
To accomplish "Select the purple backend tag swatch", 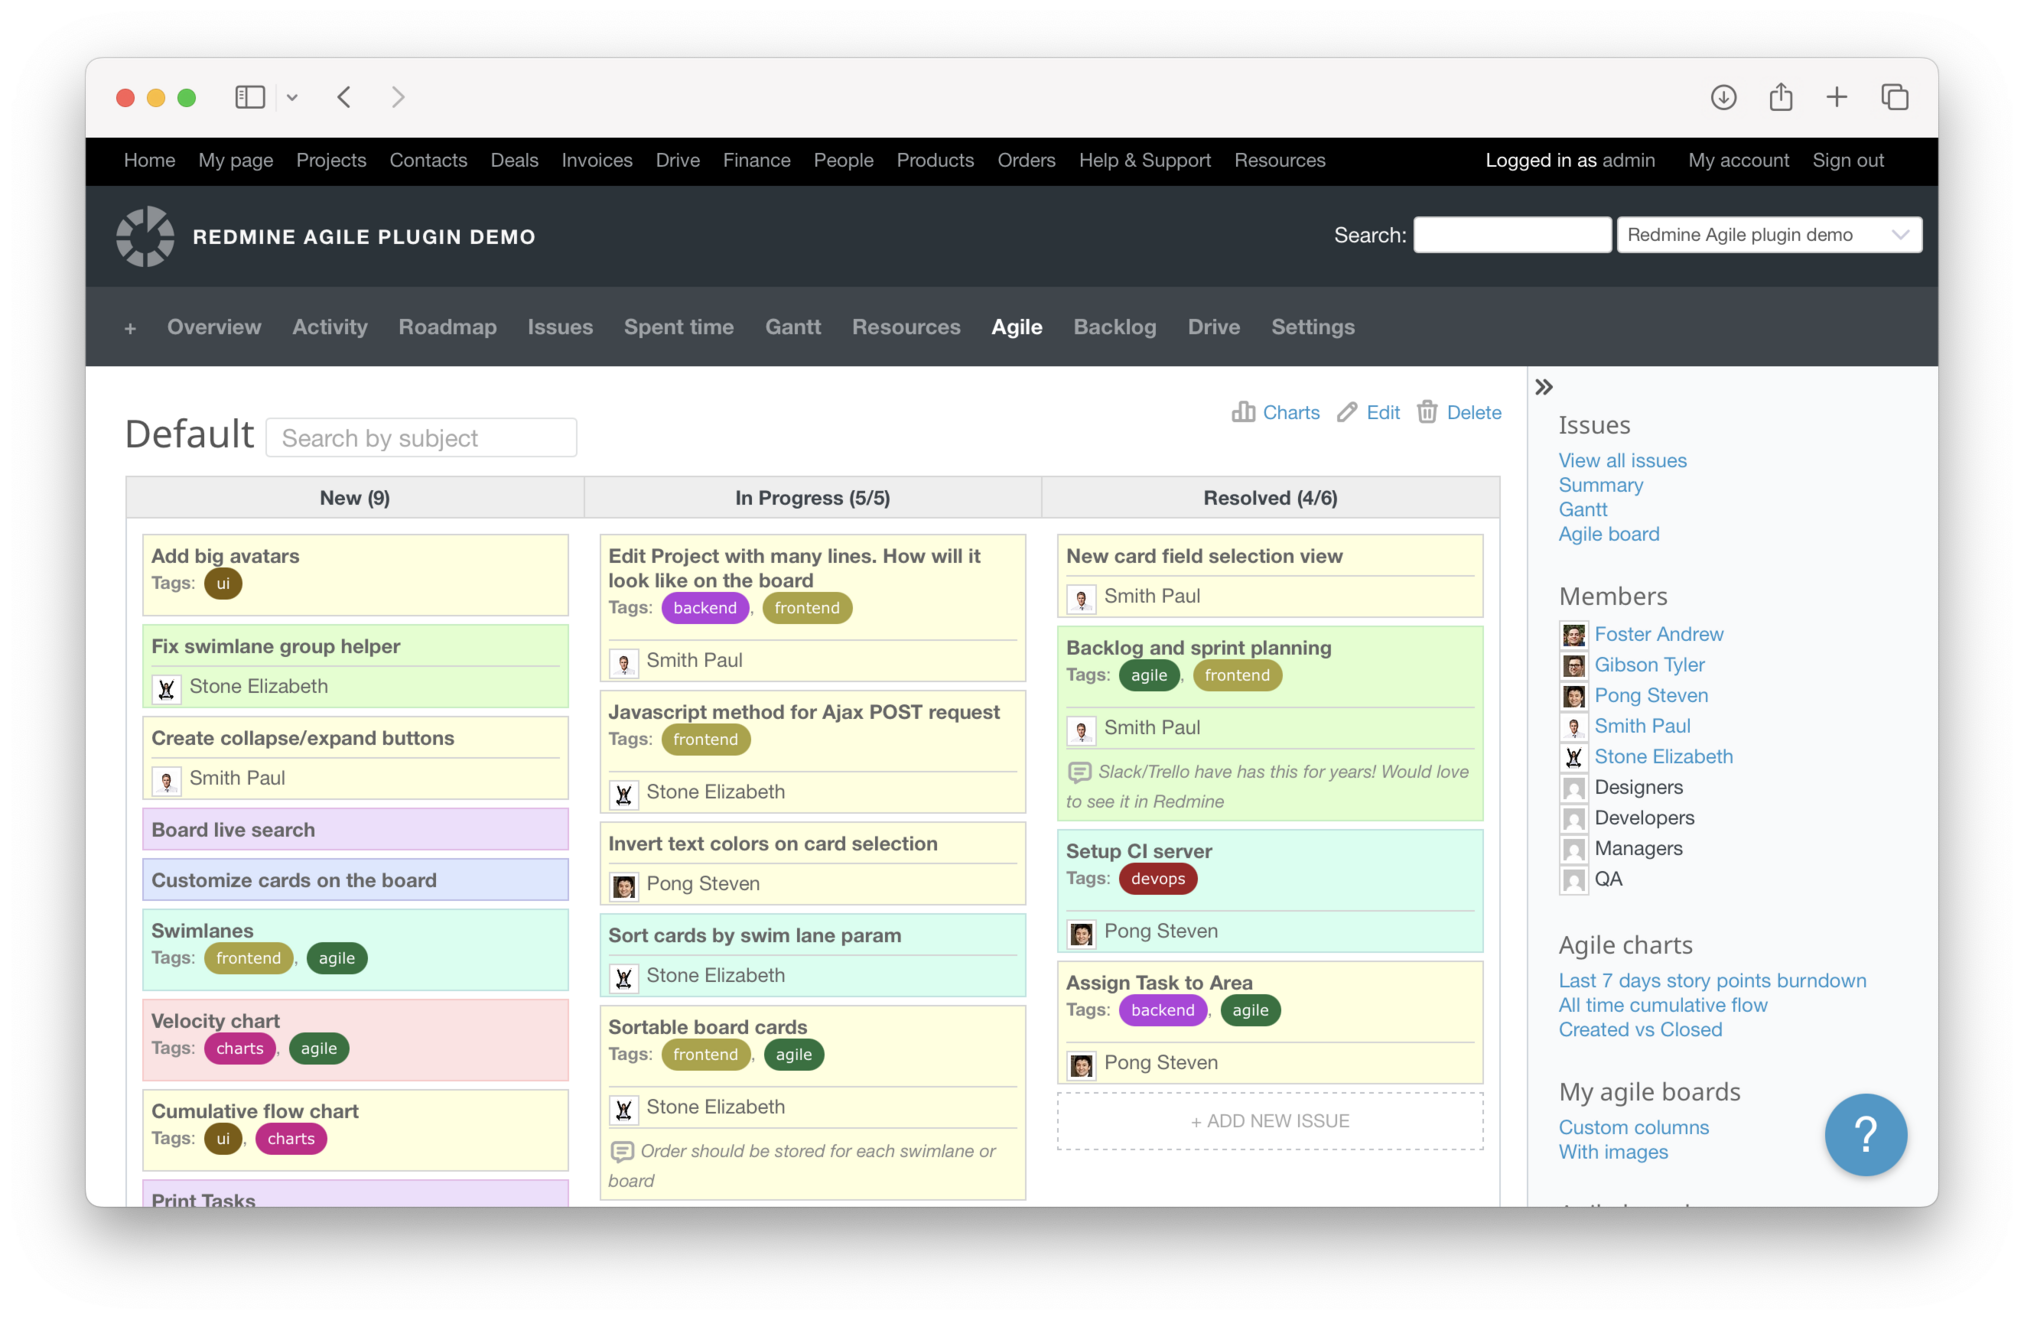I will [704, 608].
